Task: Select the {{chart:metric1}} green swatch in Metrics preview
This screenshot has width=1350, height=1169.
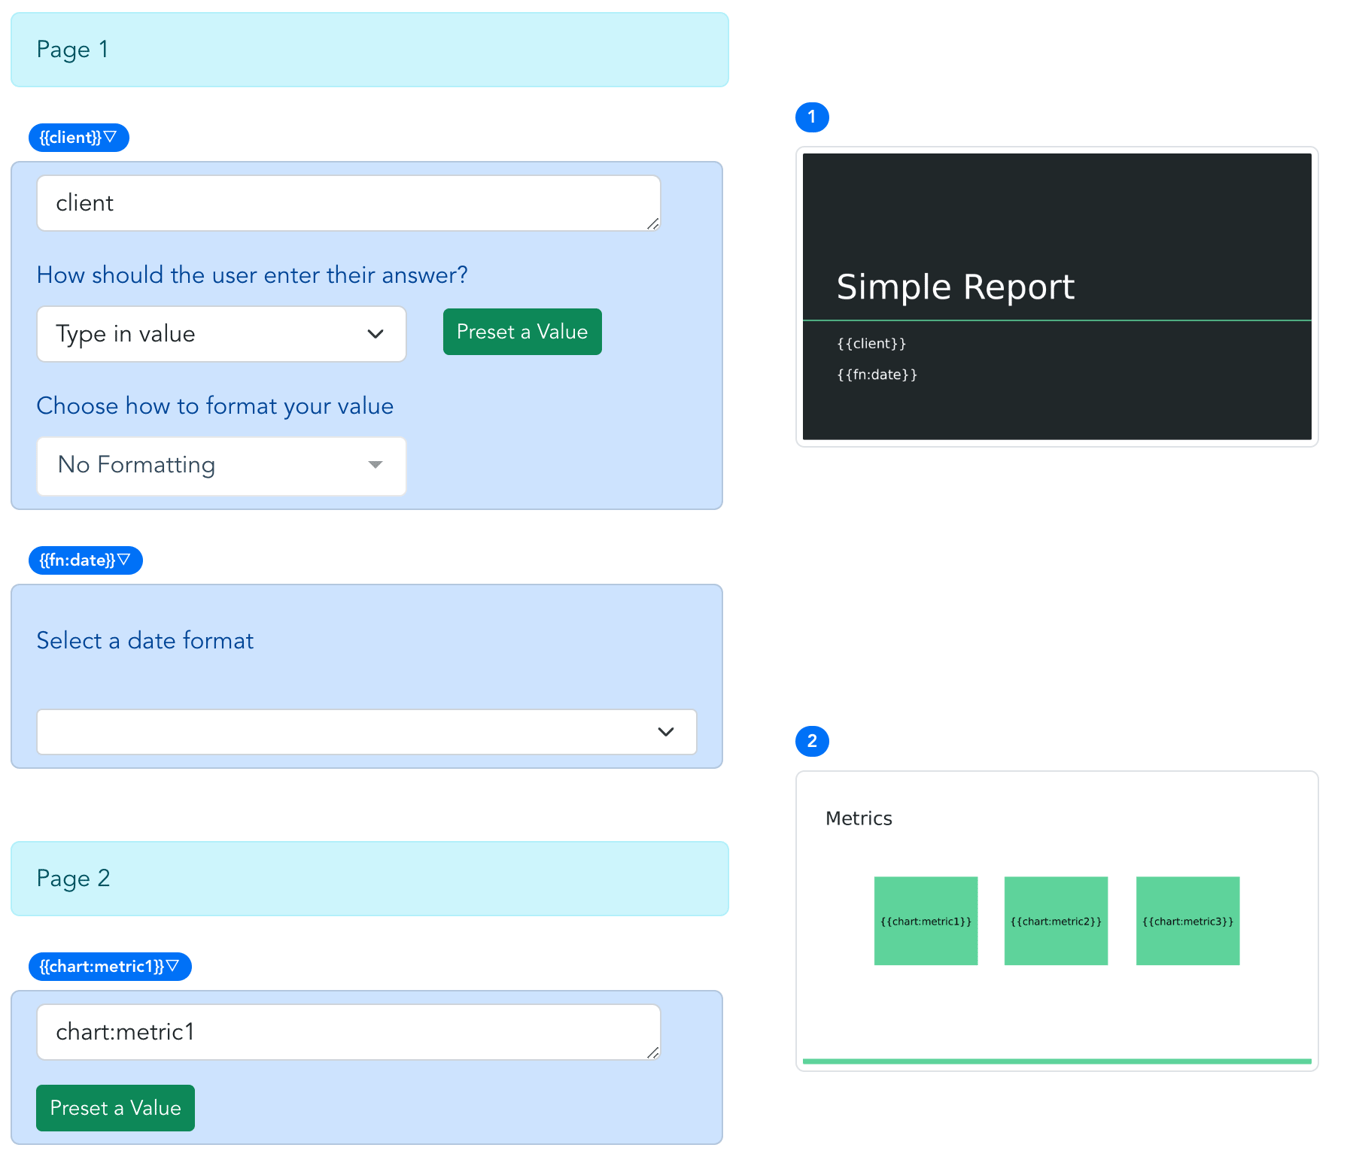Action: (x=925, y=920)
